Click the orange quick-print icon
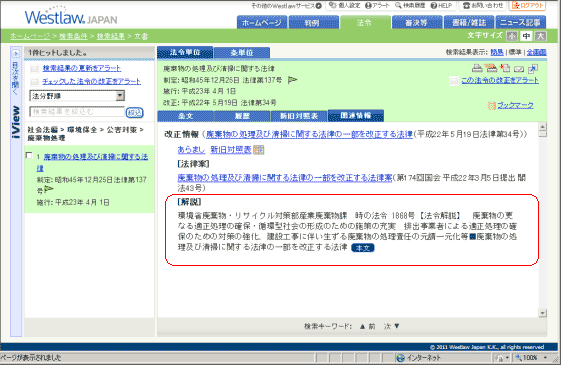 coord(491,68)
